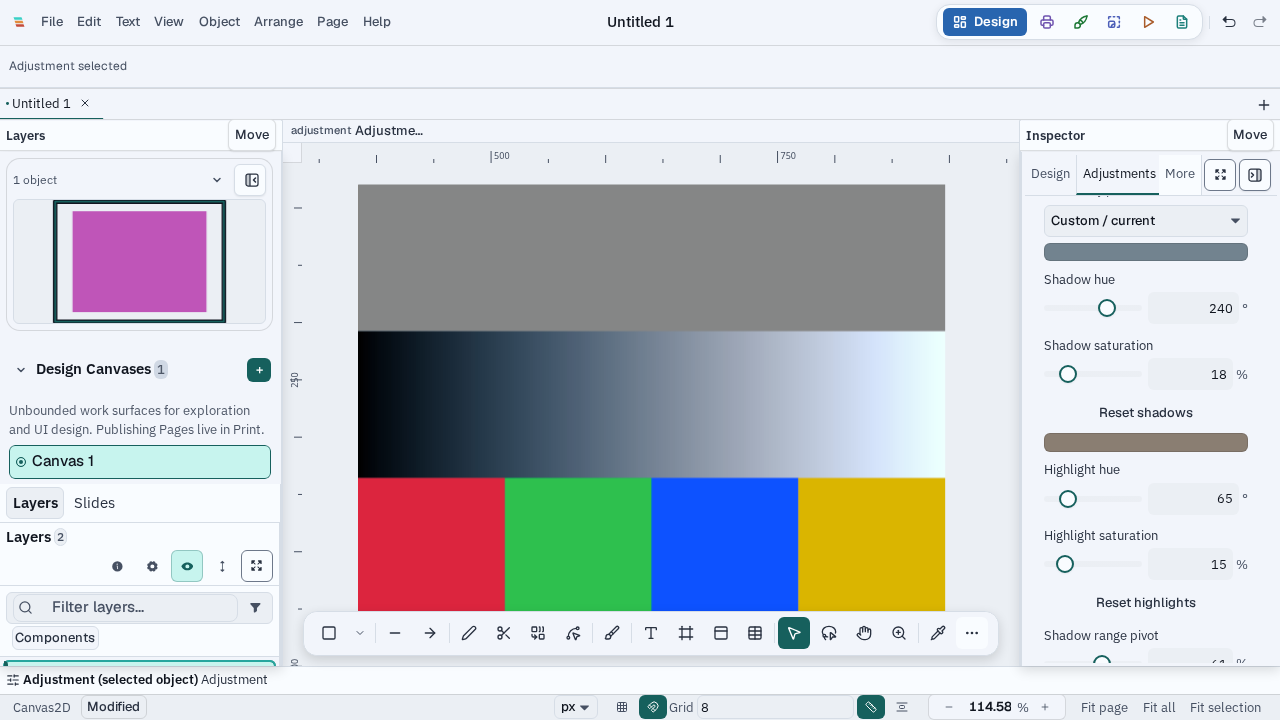Insert a table with table tool
This screenshot has width=1280, height=720.
[755, 633]
